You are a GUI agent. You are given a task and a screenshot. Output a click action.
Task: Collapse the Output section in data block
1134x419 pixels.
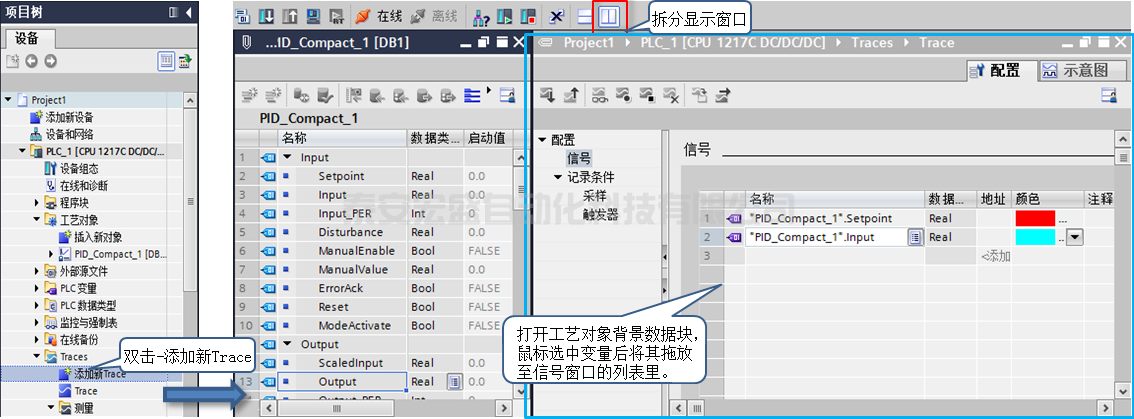pos(287,344)
